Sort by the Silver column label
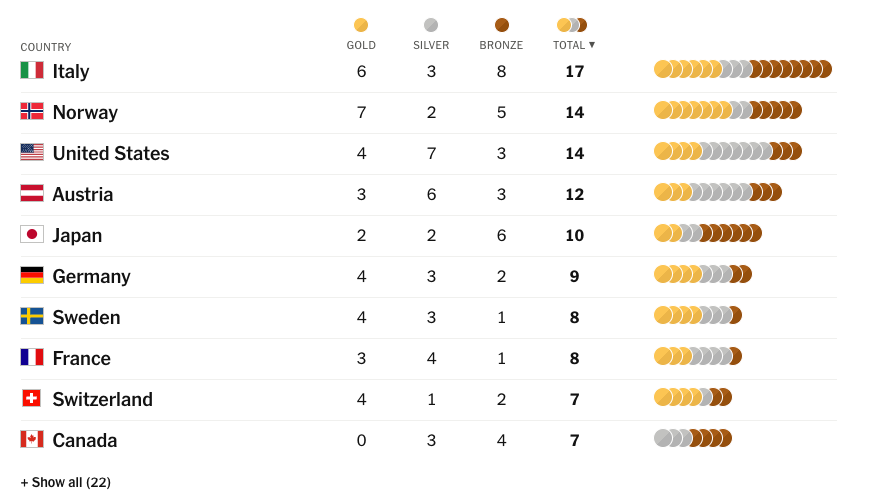Viewport: 885px width, 502px height. (x=431, y=45)
